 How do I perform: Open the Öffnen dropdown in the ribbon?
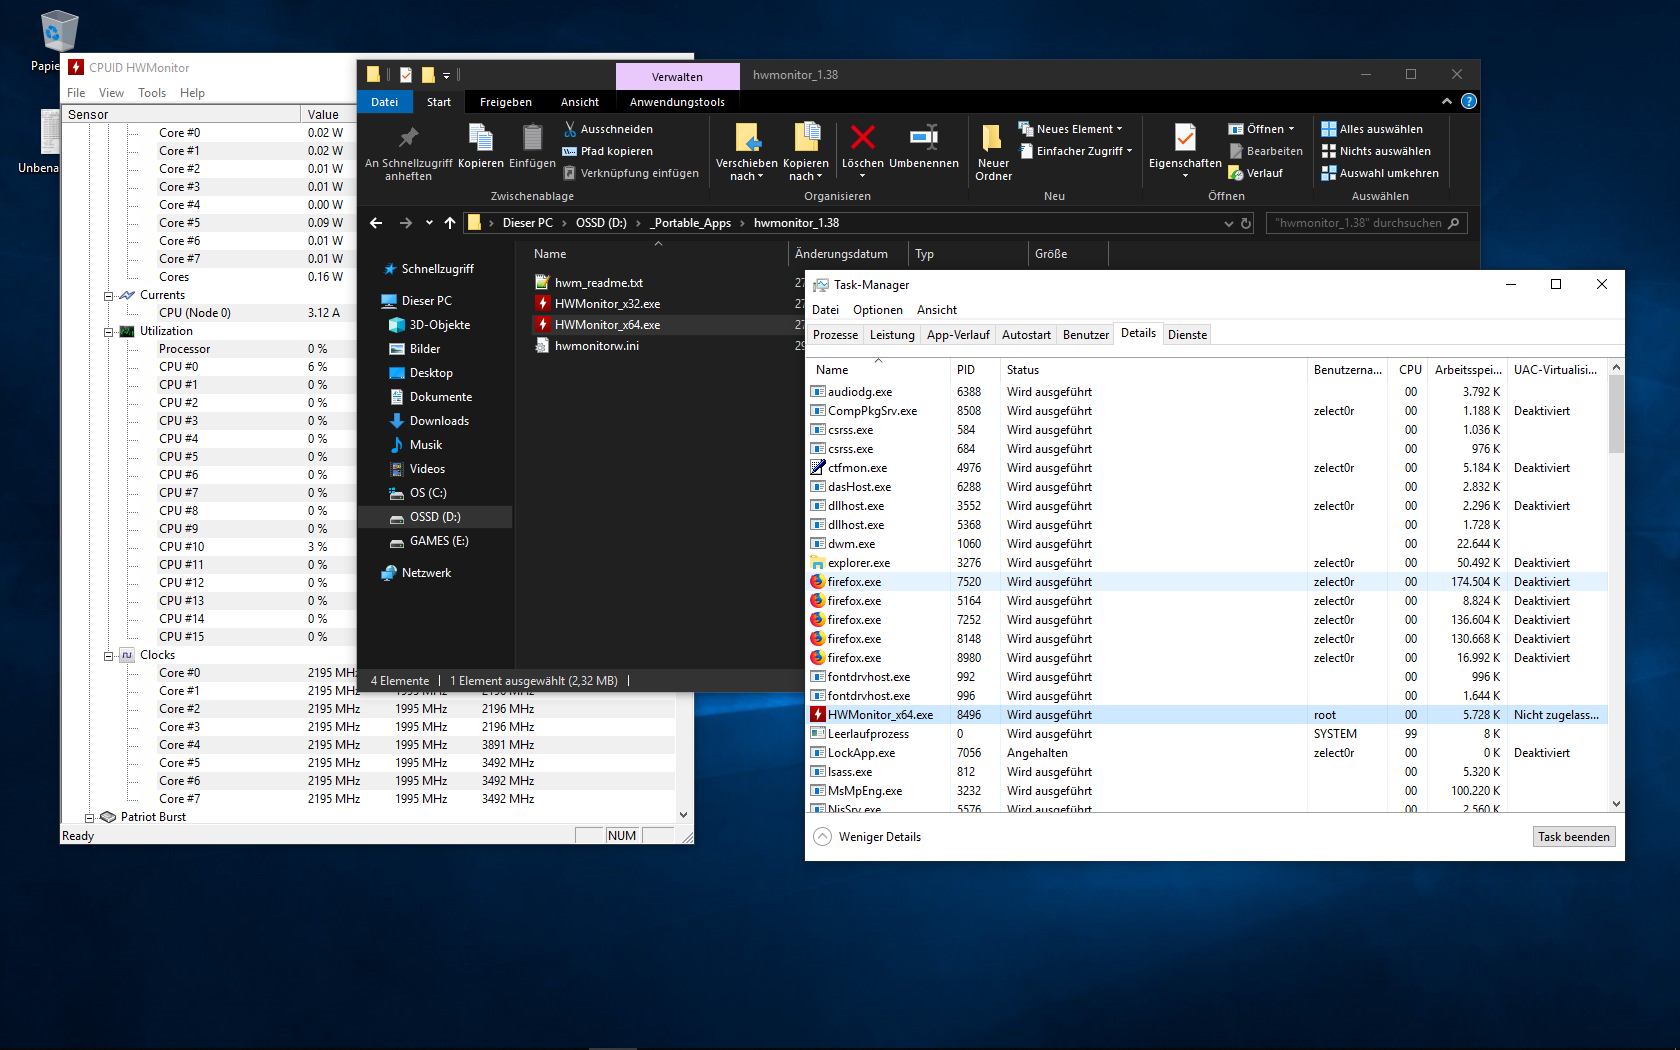pyautogui.click(x=1261, y=129)
